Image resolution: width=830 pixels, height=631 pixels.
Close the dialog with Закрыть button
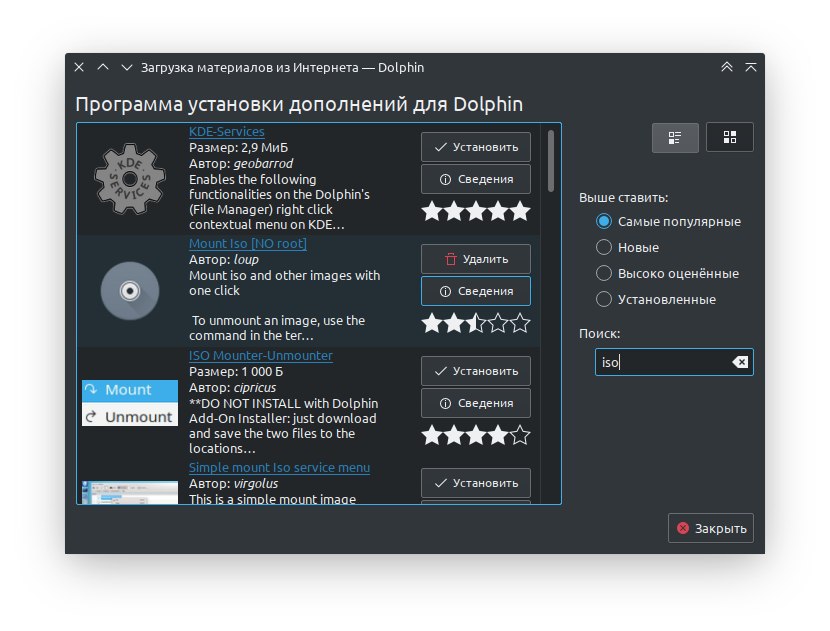pos(711,528)
